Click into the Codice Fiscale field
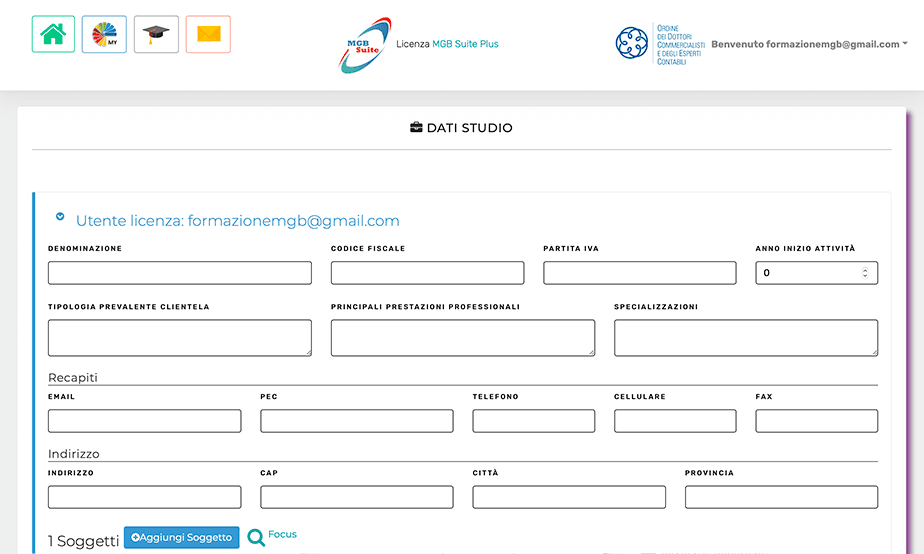Image resolution: width=924 pixels, height=554 pixels. pyautogui.click(x=427, y=273)
